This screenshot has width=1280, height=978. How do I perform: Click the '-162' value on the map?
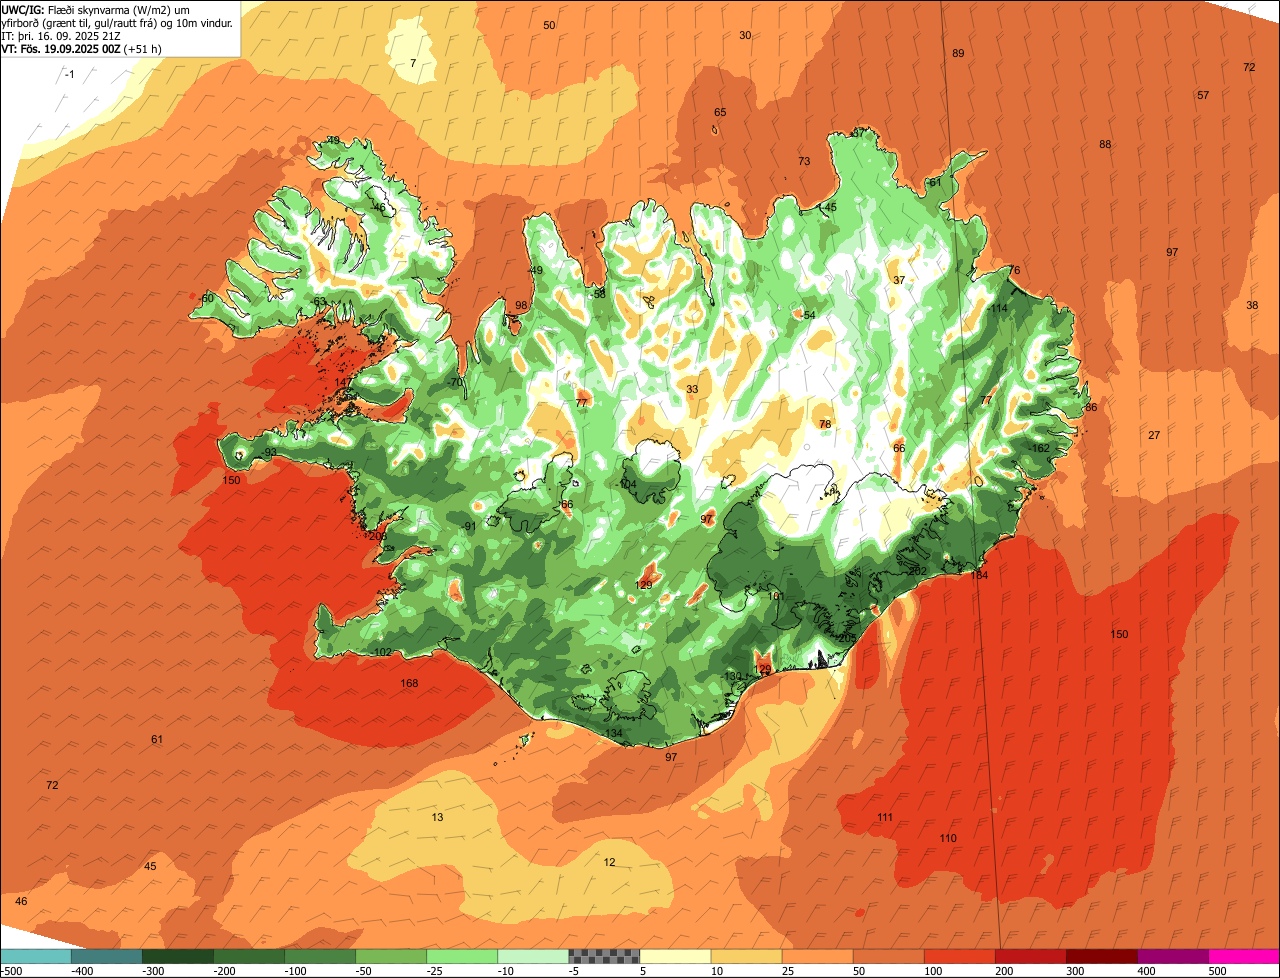pos(1040,449)
